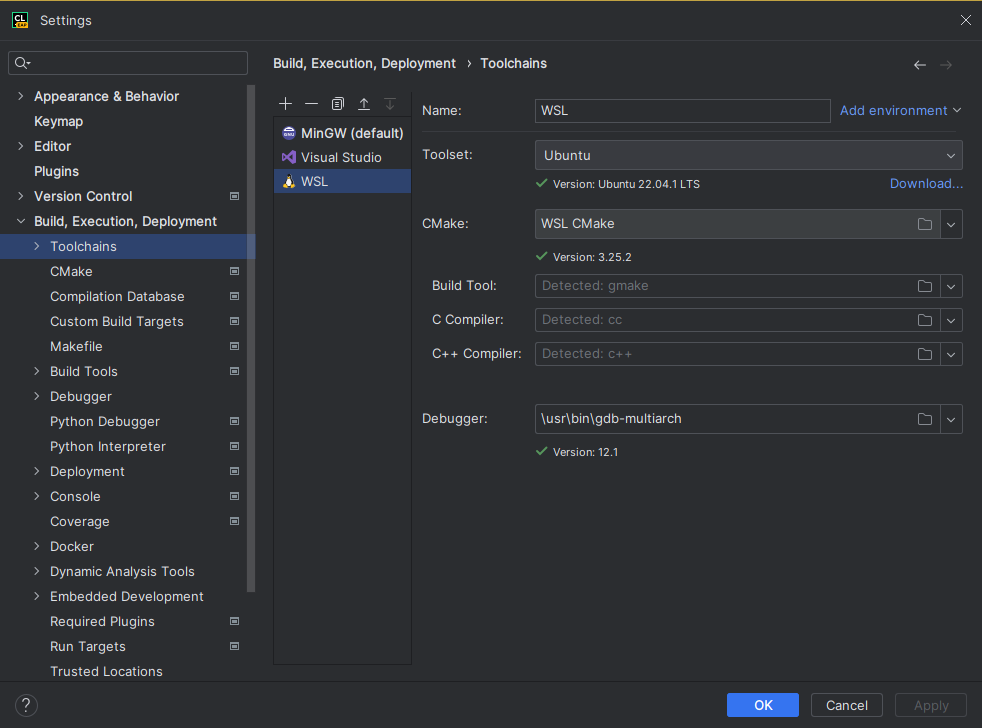Select MinGW (default) toolchain

pyautogui.click(x=343, y=133)
